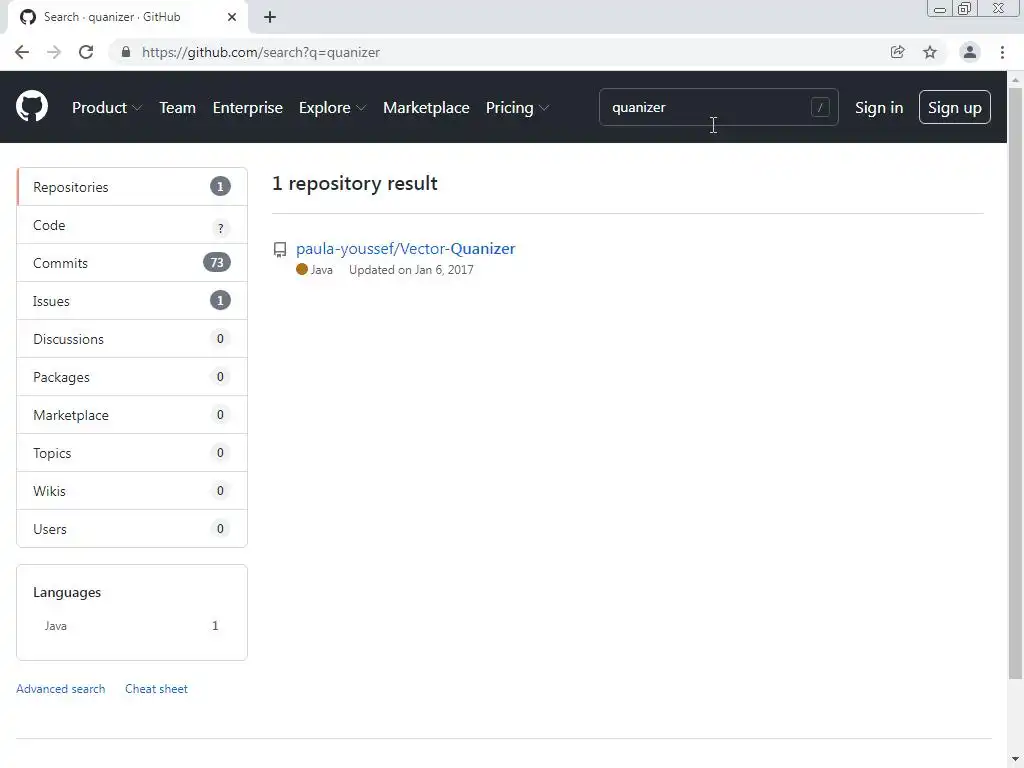Image resolution: width=1024 pixels, height=768 pixels.
Task: Select Commits results filter
Action: (132, 263)
